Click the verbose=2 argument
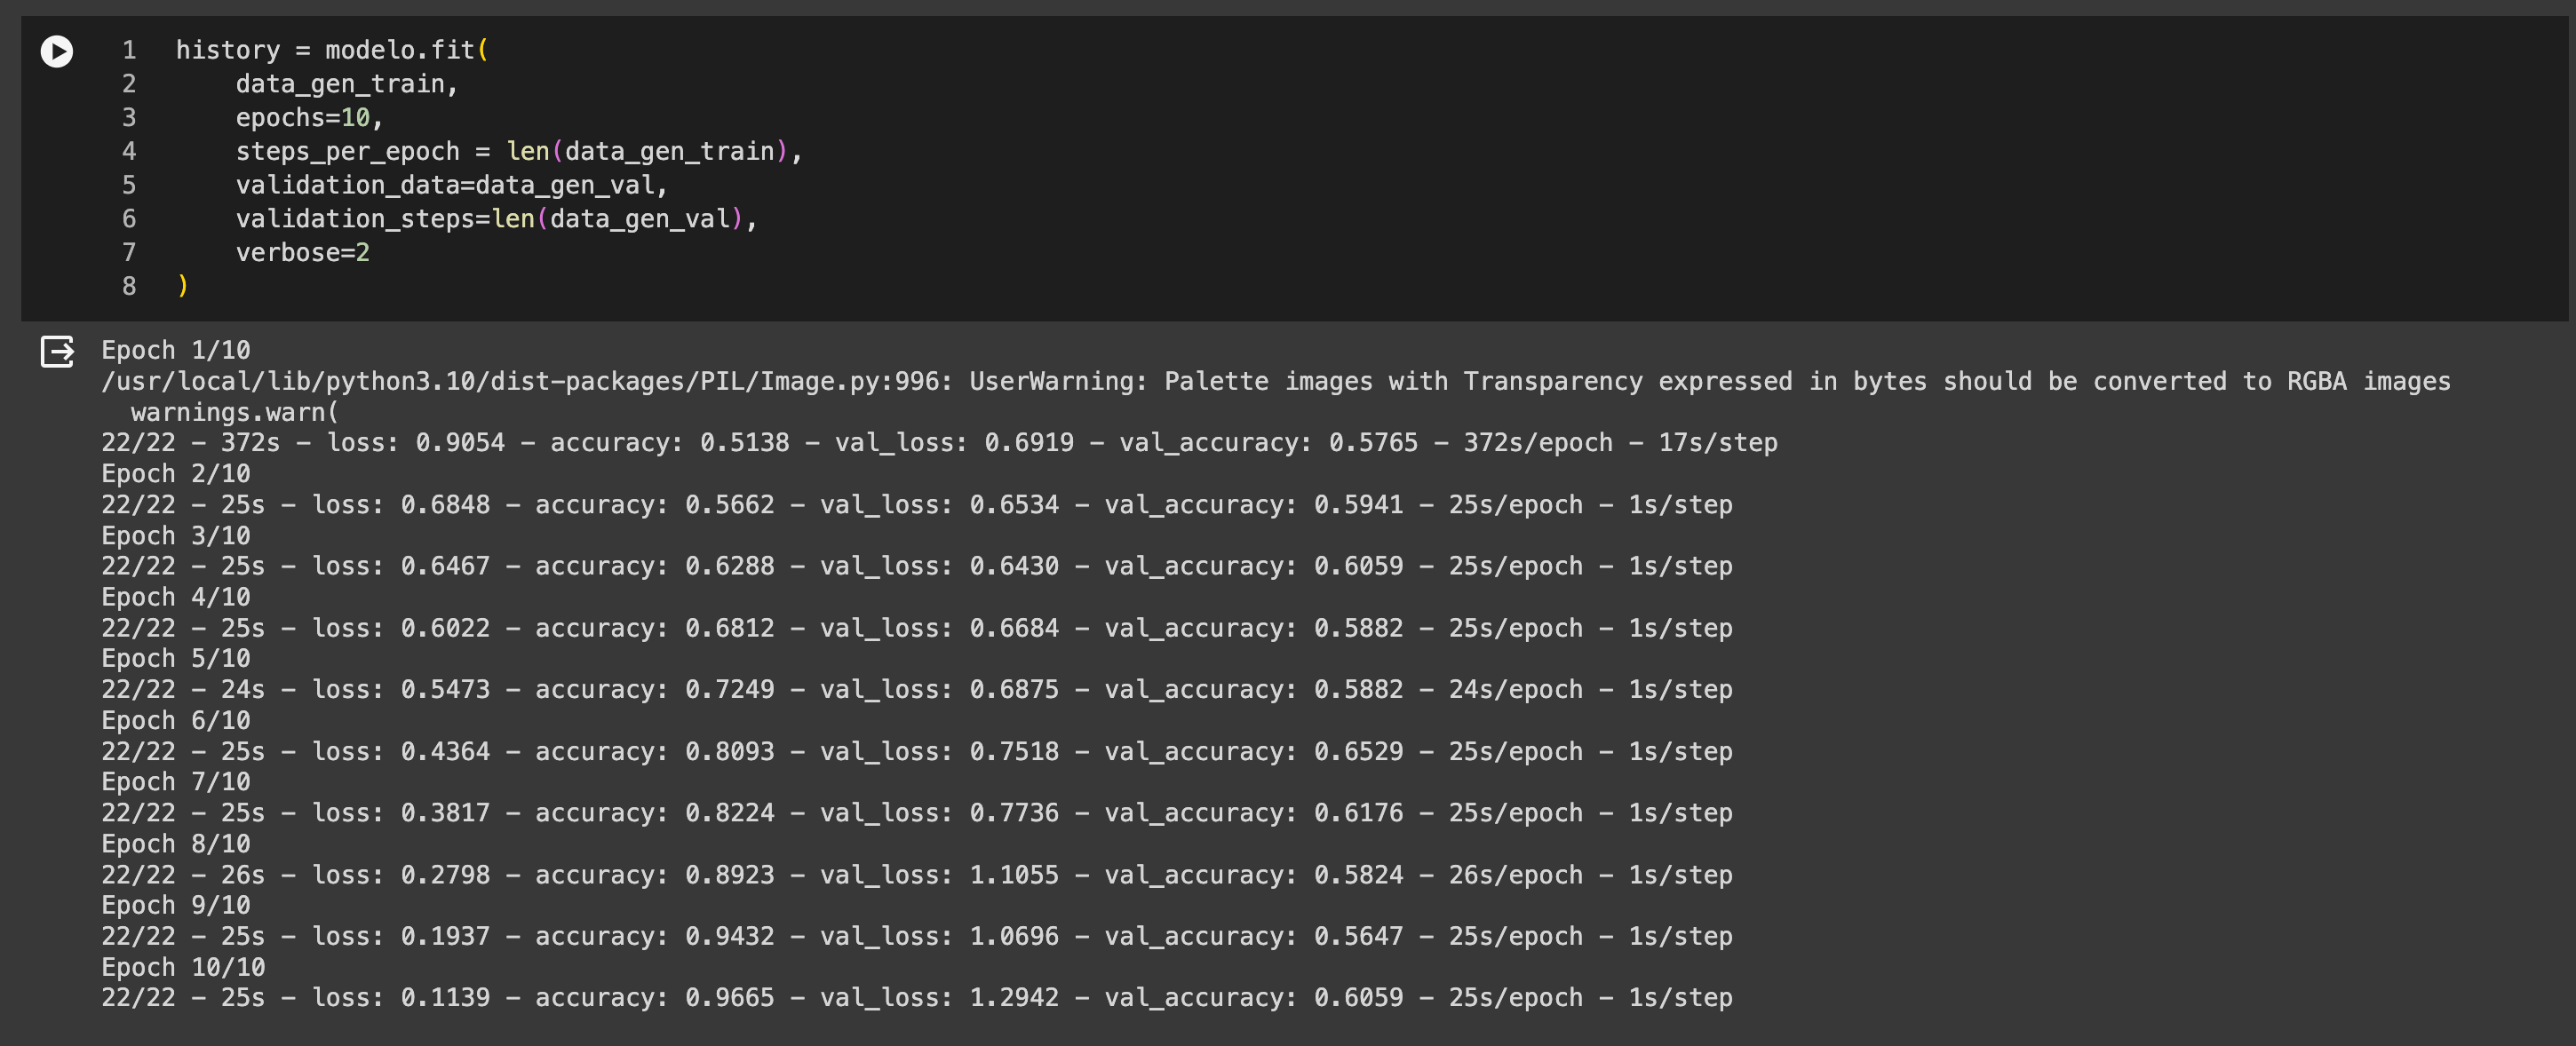 click(x=302, y=253)
